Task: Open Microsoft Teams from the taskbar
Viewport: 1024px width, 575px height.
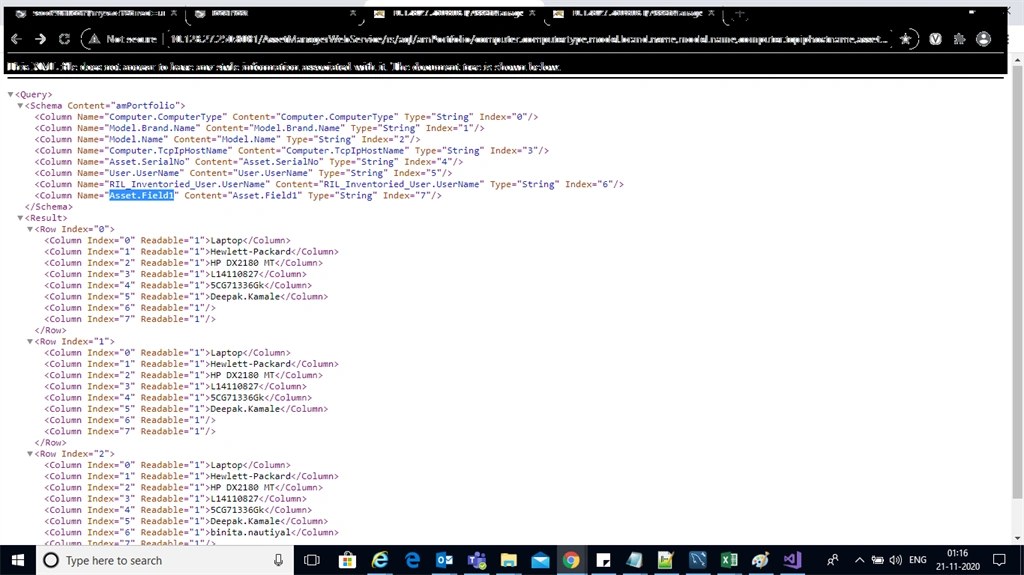Action: click(x=477, y=560)
